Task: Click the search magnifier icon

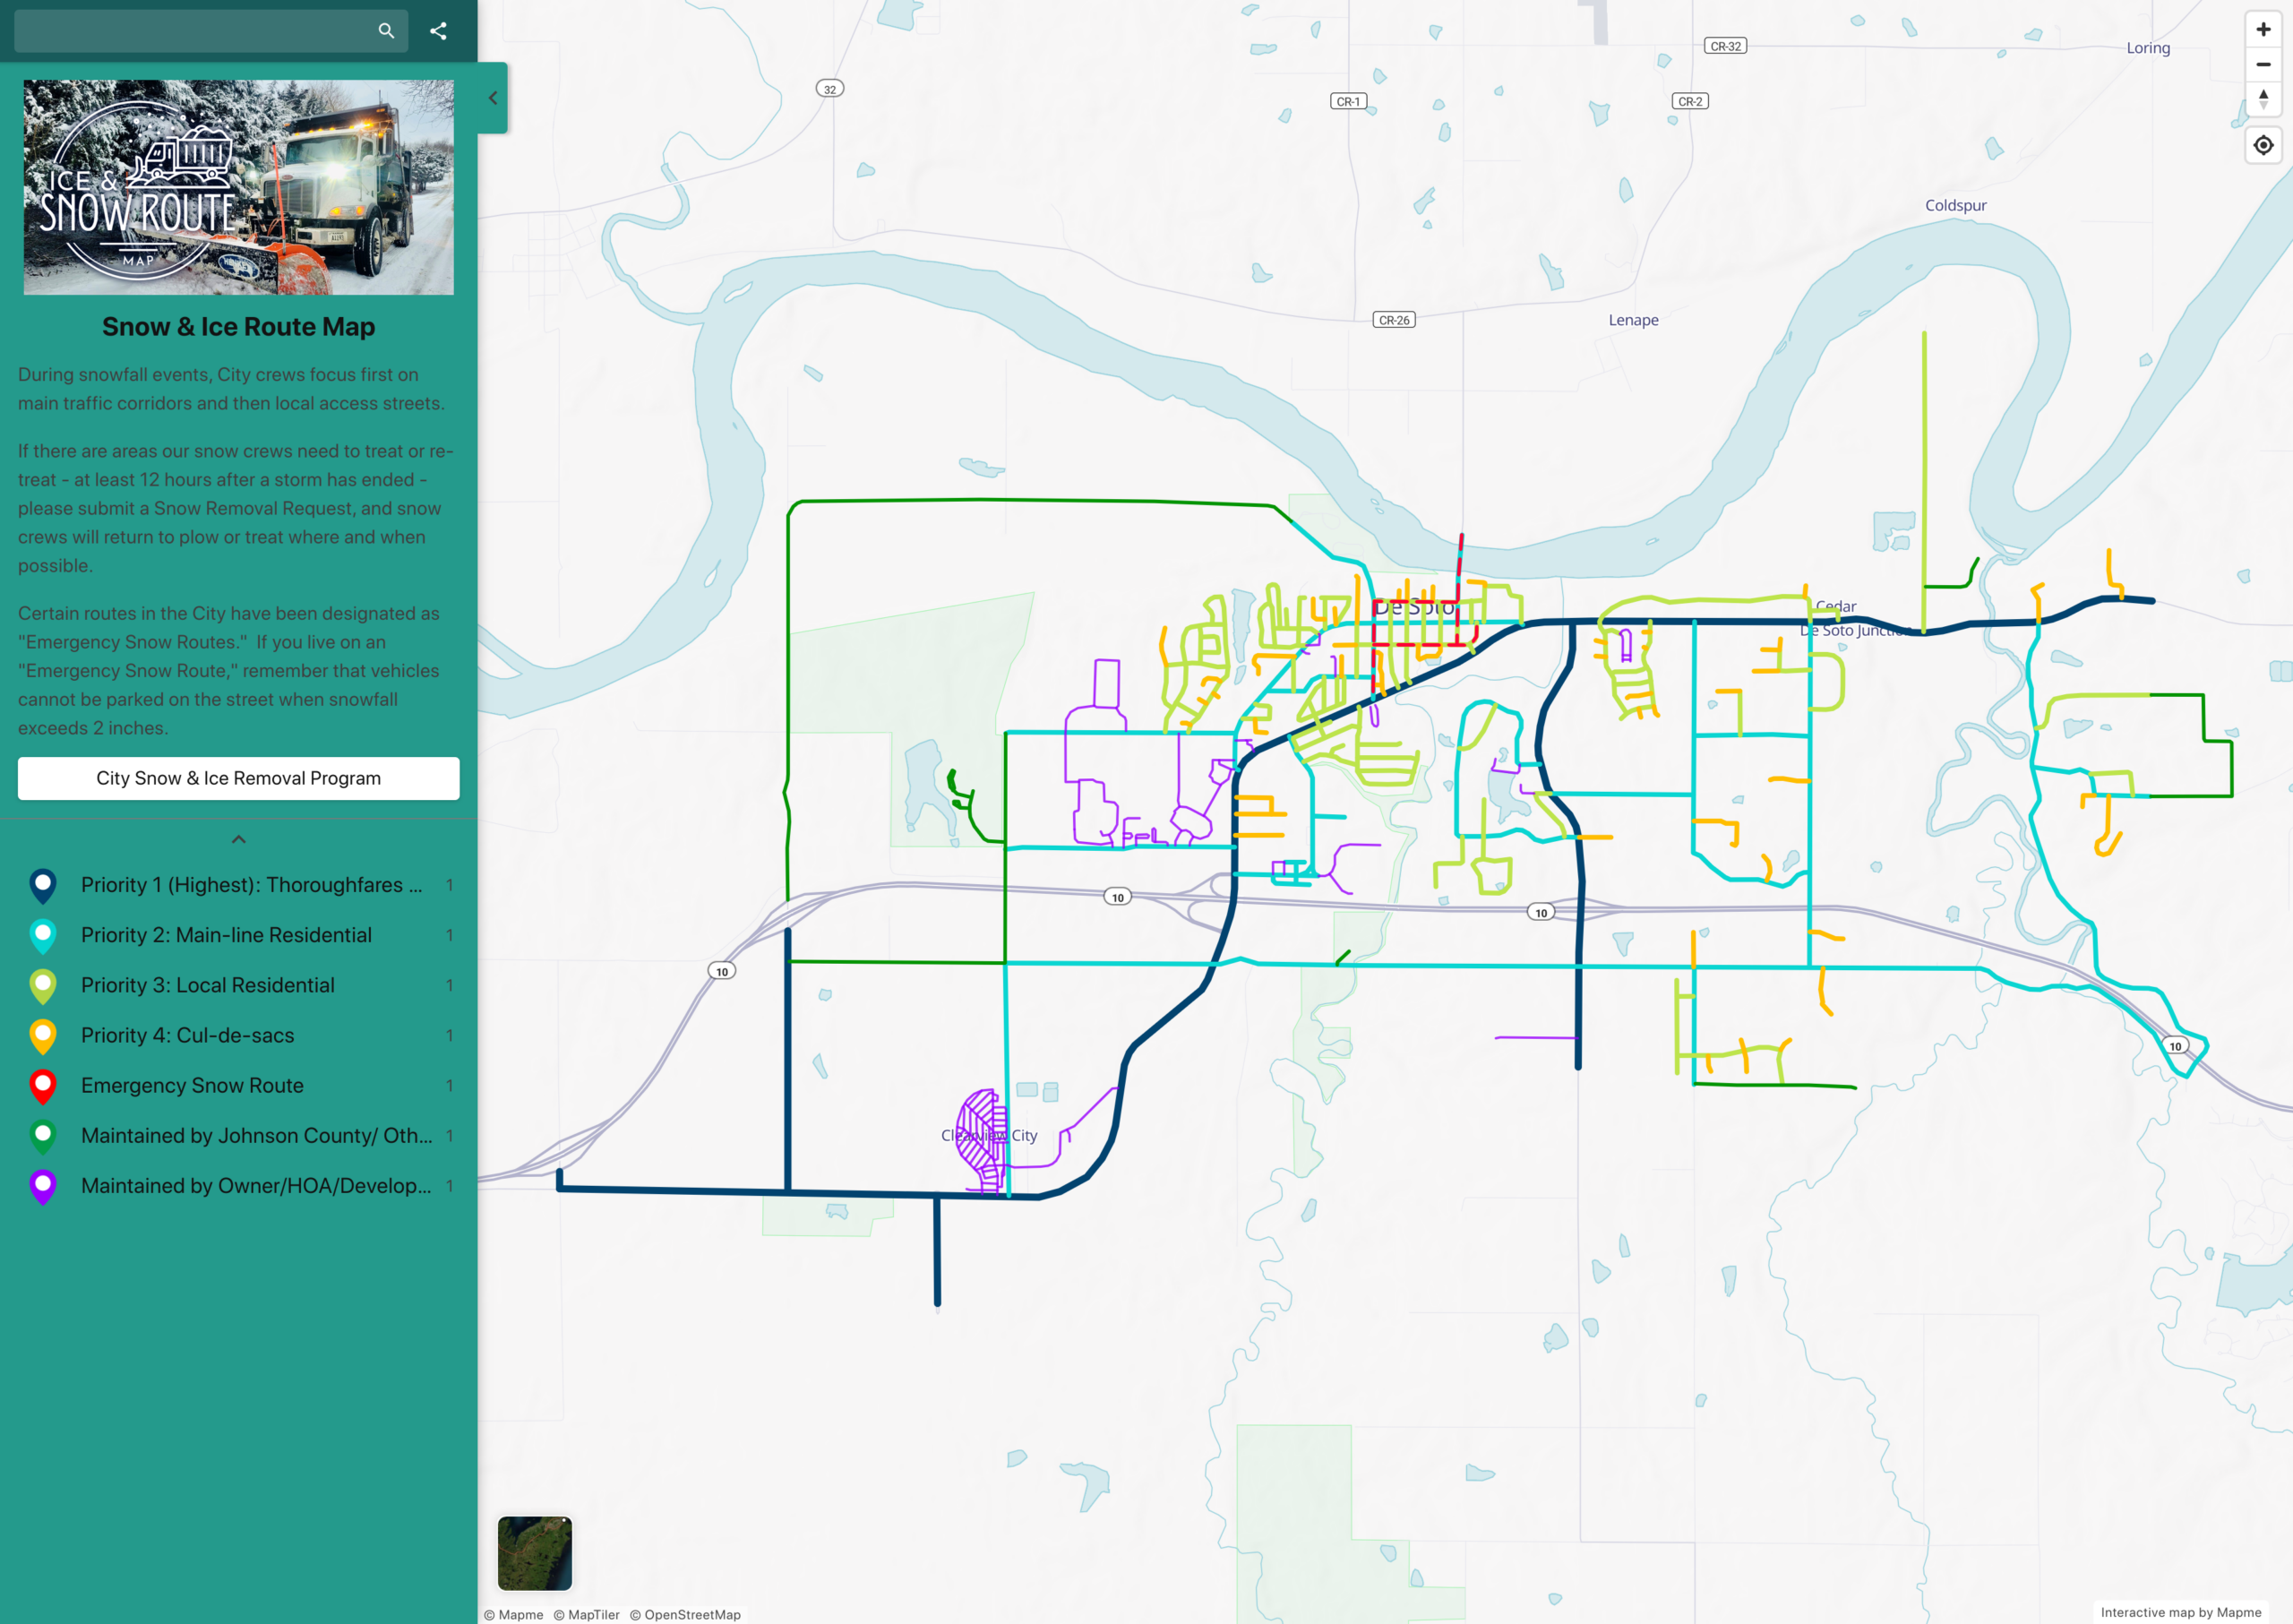Action: pos(386,31)
